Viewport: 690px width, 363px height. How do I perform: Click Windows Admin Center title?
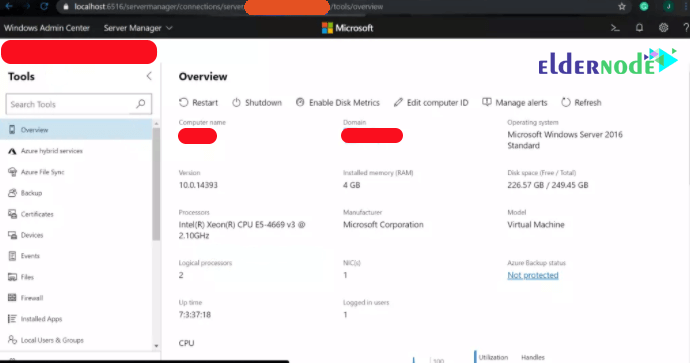(x=47, y=28)
